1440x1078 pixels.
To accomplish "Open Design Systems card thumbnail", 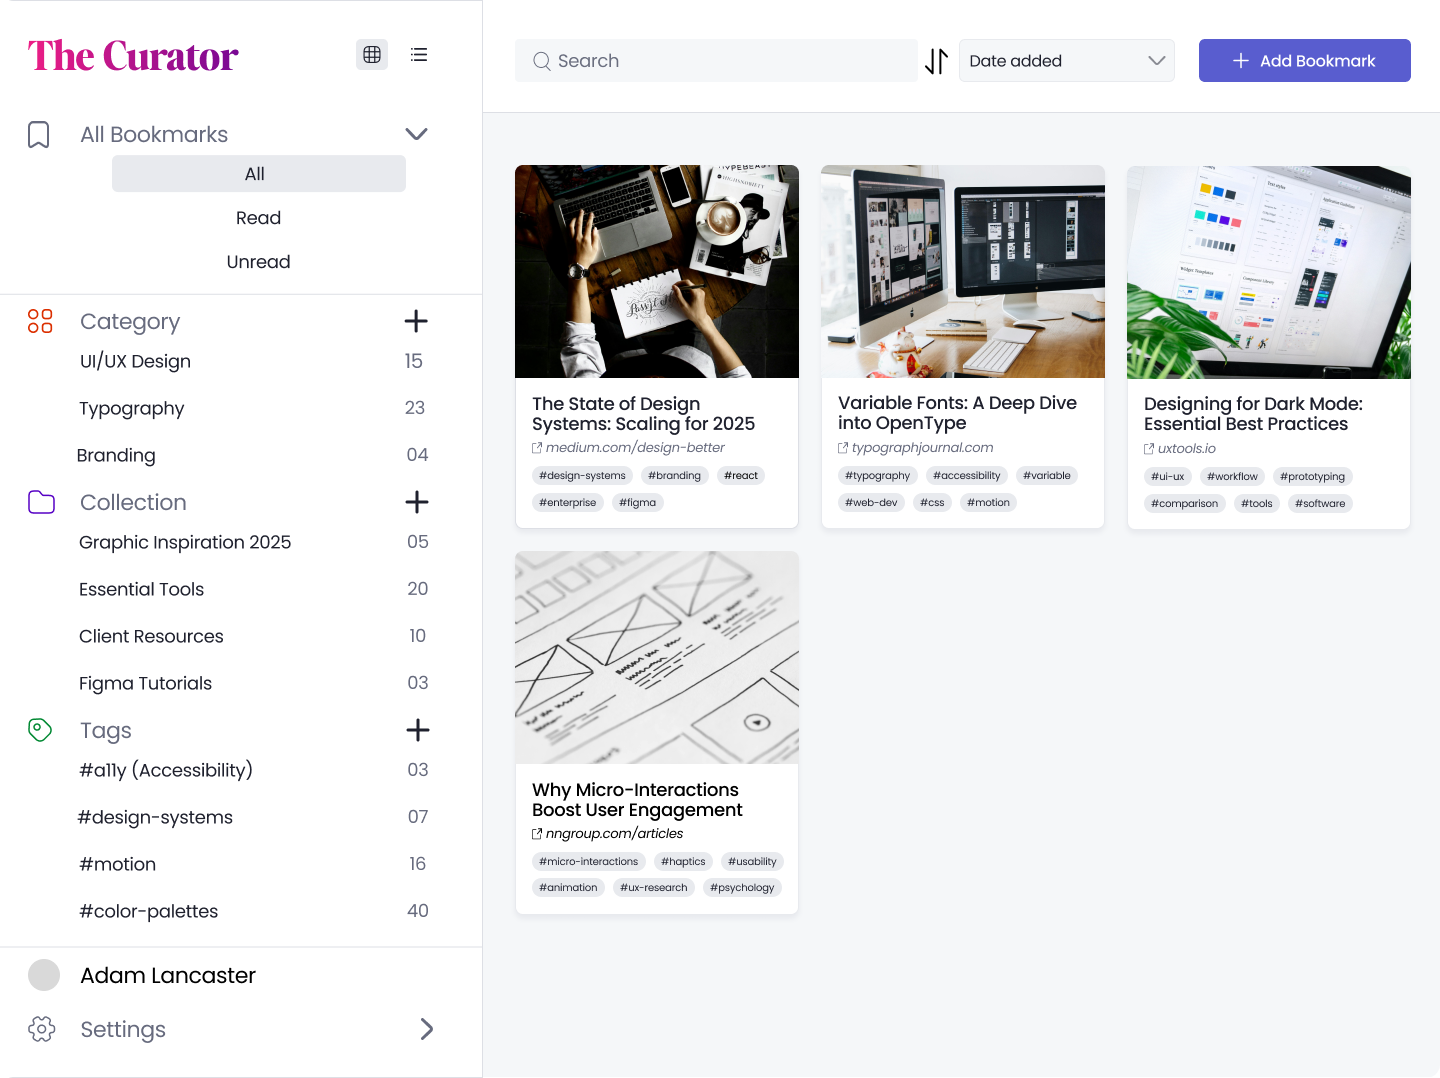I will 657,271.
